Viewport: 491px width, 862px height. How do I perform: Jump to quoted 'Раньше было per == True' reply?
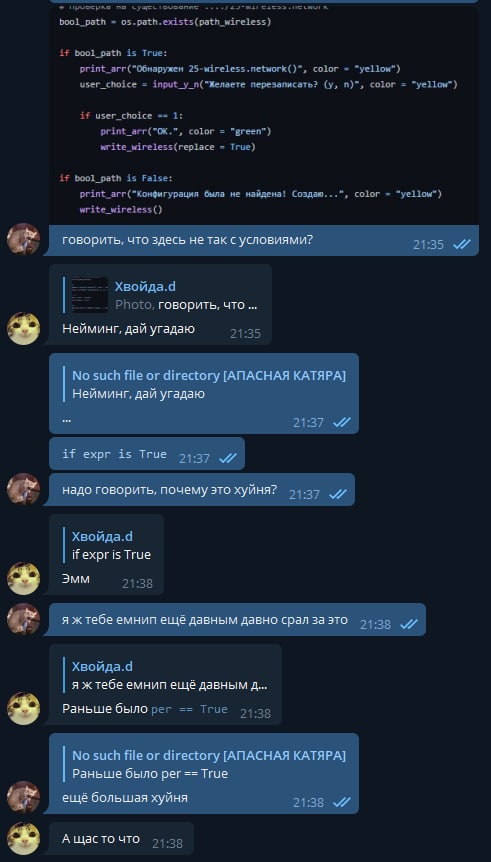208,765
